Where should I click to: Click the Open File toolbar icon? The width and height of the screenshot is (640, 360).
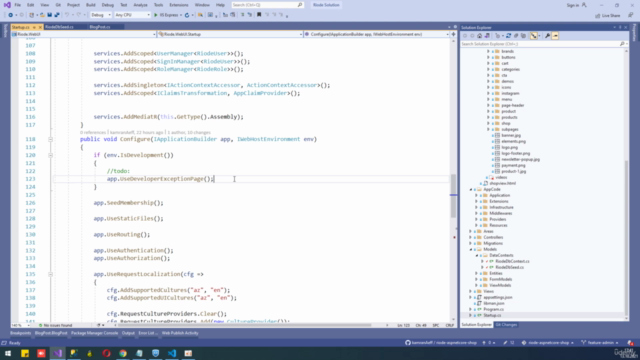pyautogui.click(x=42, y=15)
